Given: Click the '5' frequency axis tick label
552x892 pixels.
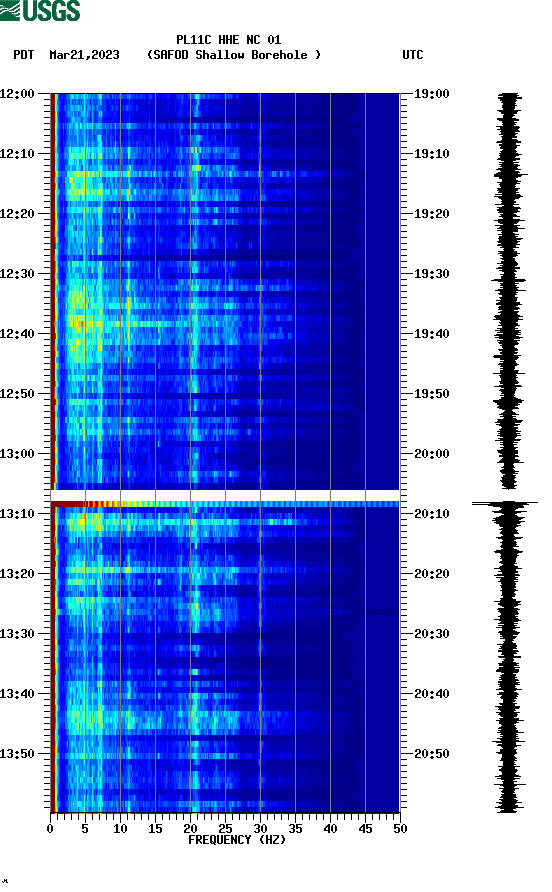Looking at the screenshot, I should [x=85, y=829].
